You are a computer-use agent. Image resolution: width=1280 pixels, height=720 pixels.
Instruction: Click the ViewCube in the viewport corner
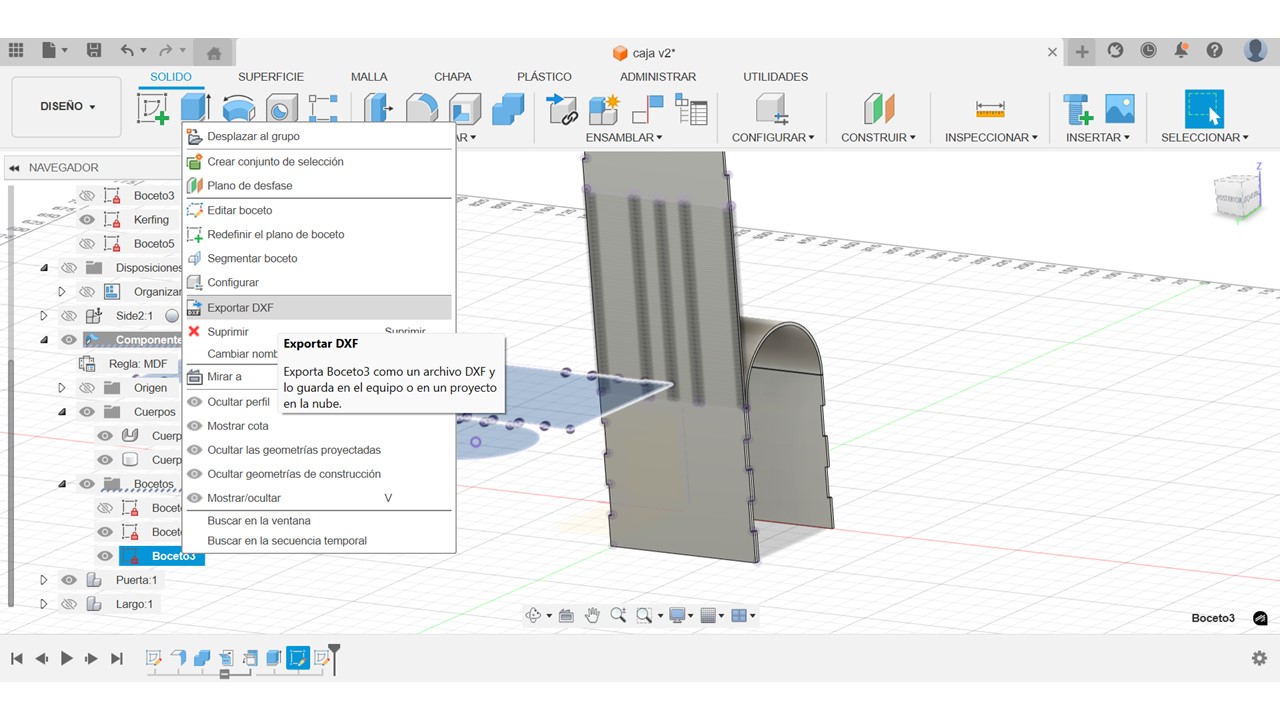[x=1236, y=196]
